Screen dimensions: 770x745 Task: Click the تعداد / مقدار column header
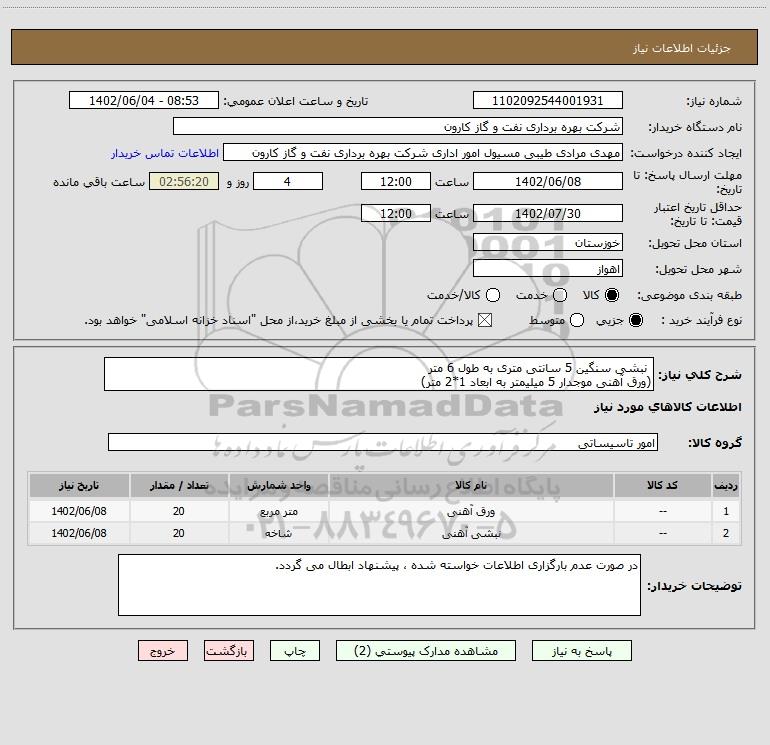click(179, 486)
